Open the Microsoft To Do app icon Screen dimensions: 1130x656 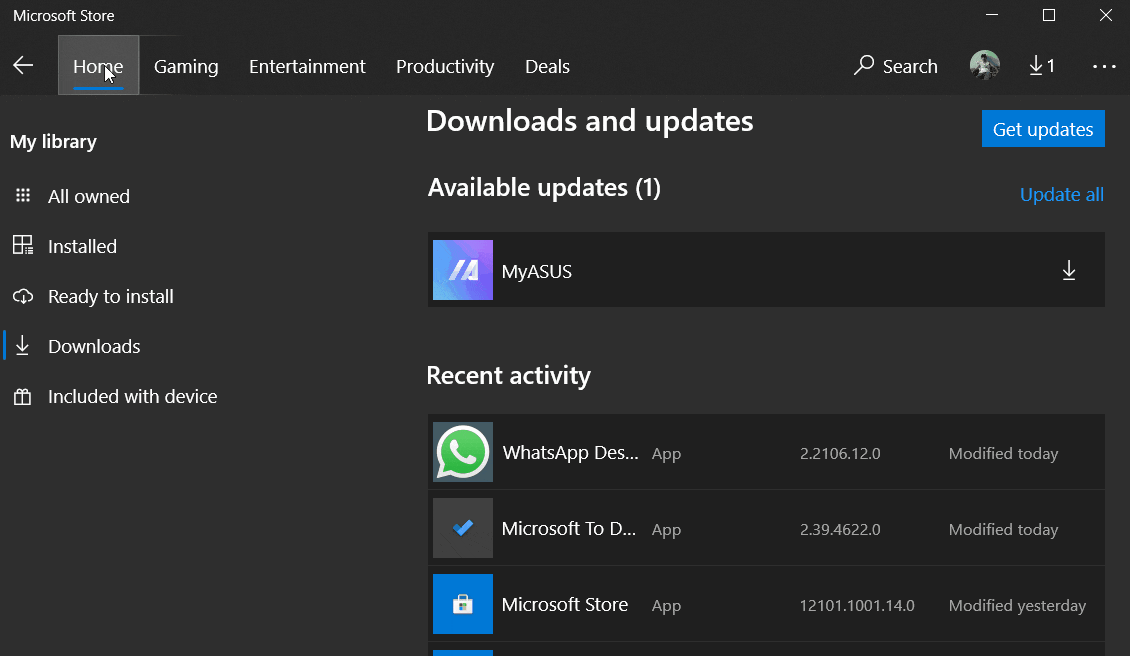462,528
